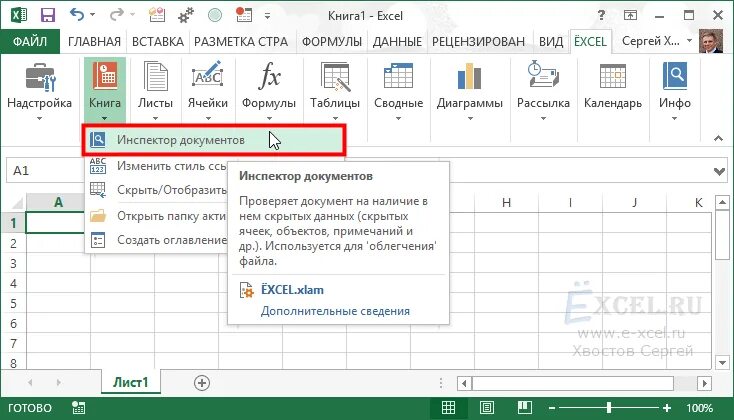Viewport: 734px width, 420px height.
Task: Click the horizontal scrollbar left arrow
Action: click(464, 383)
